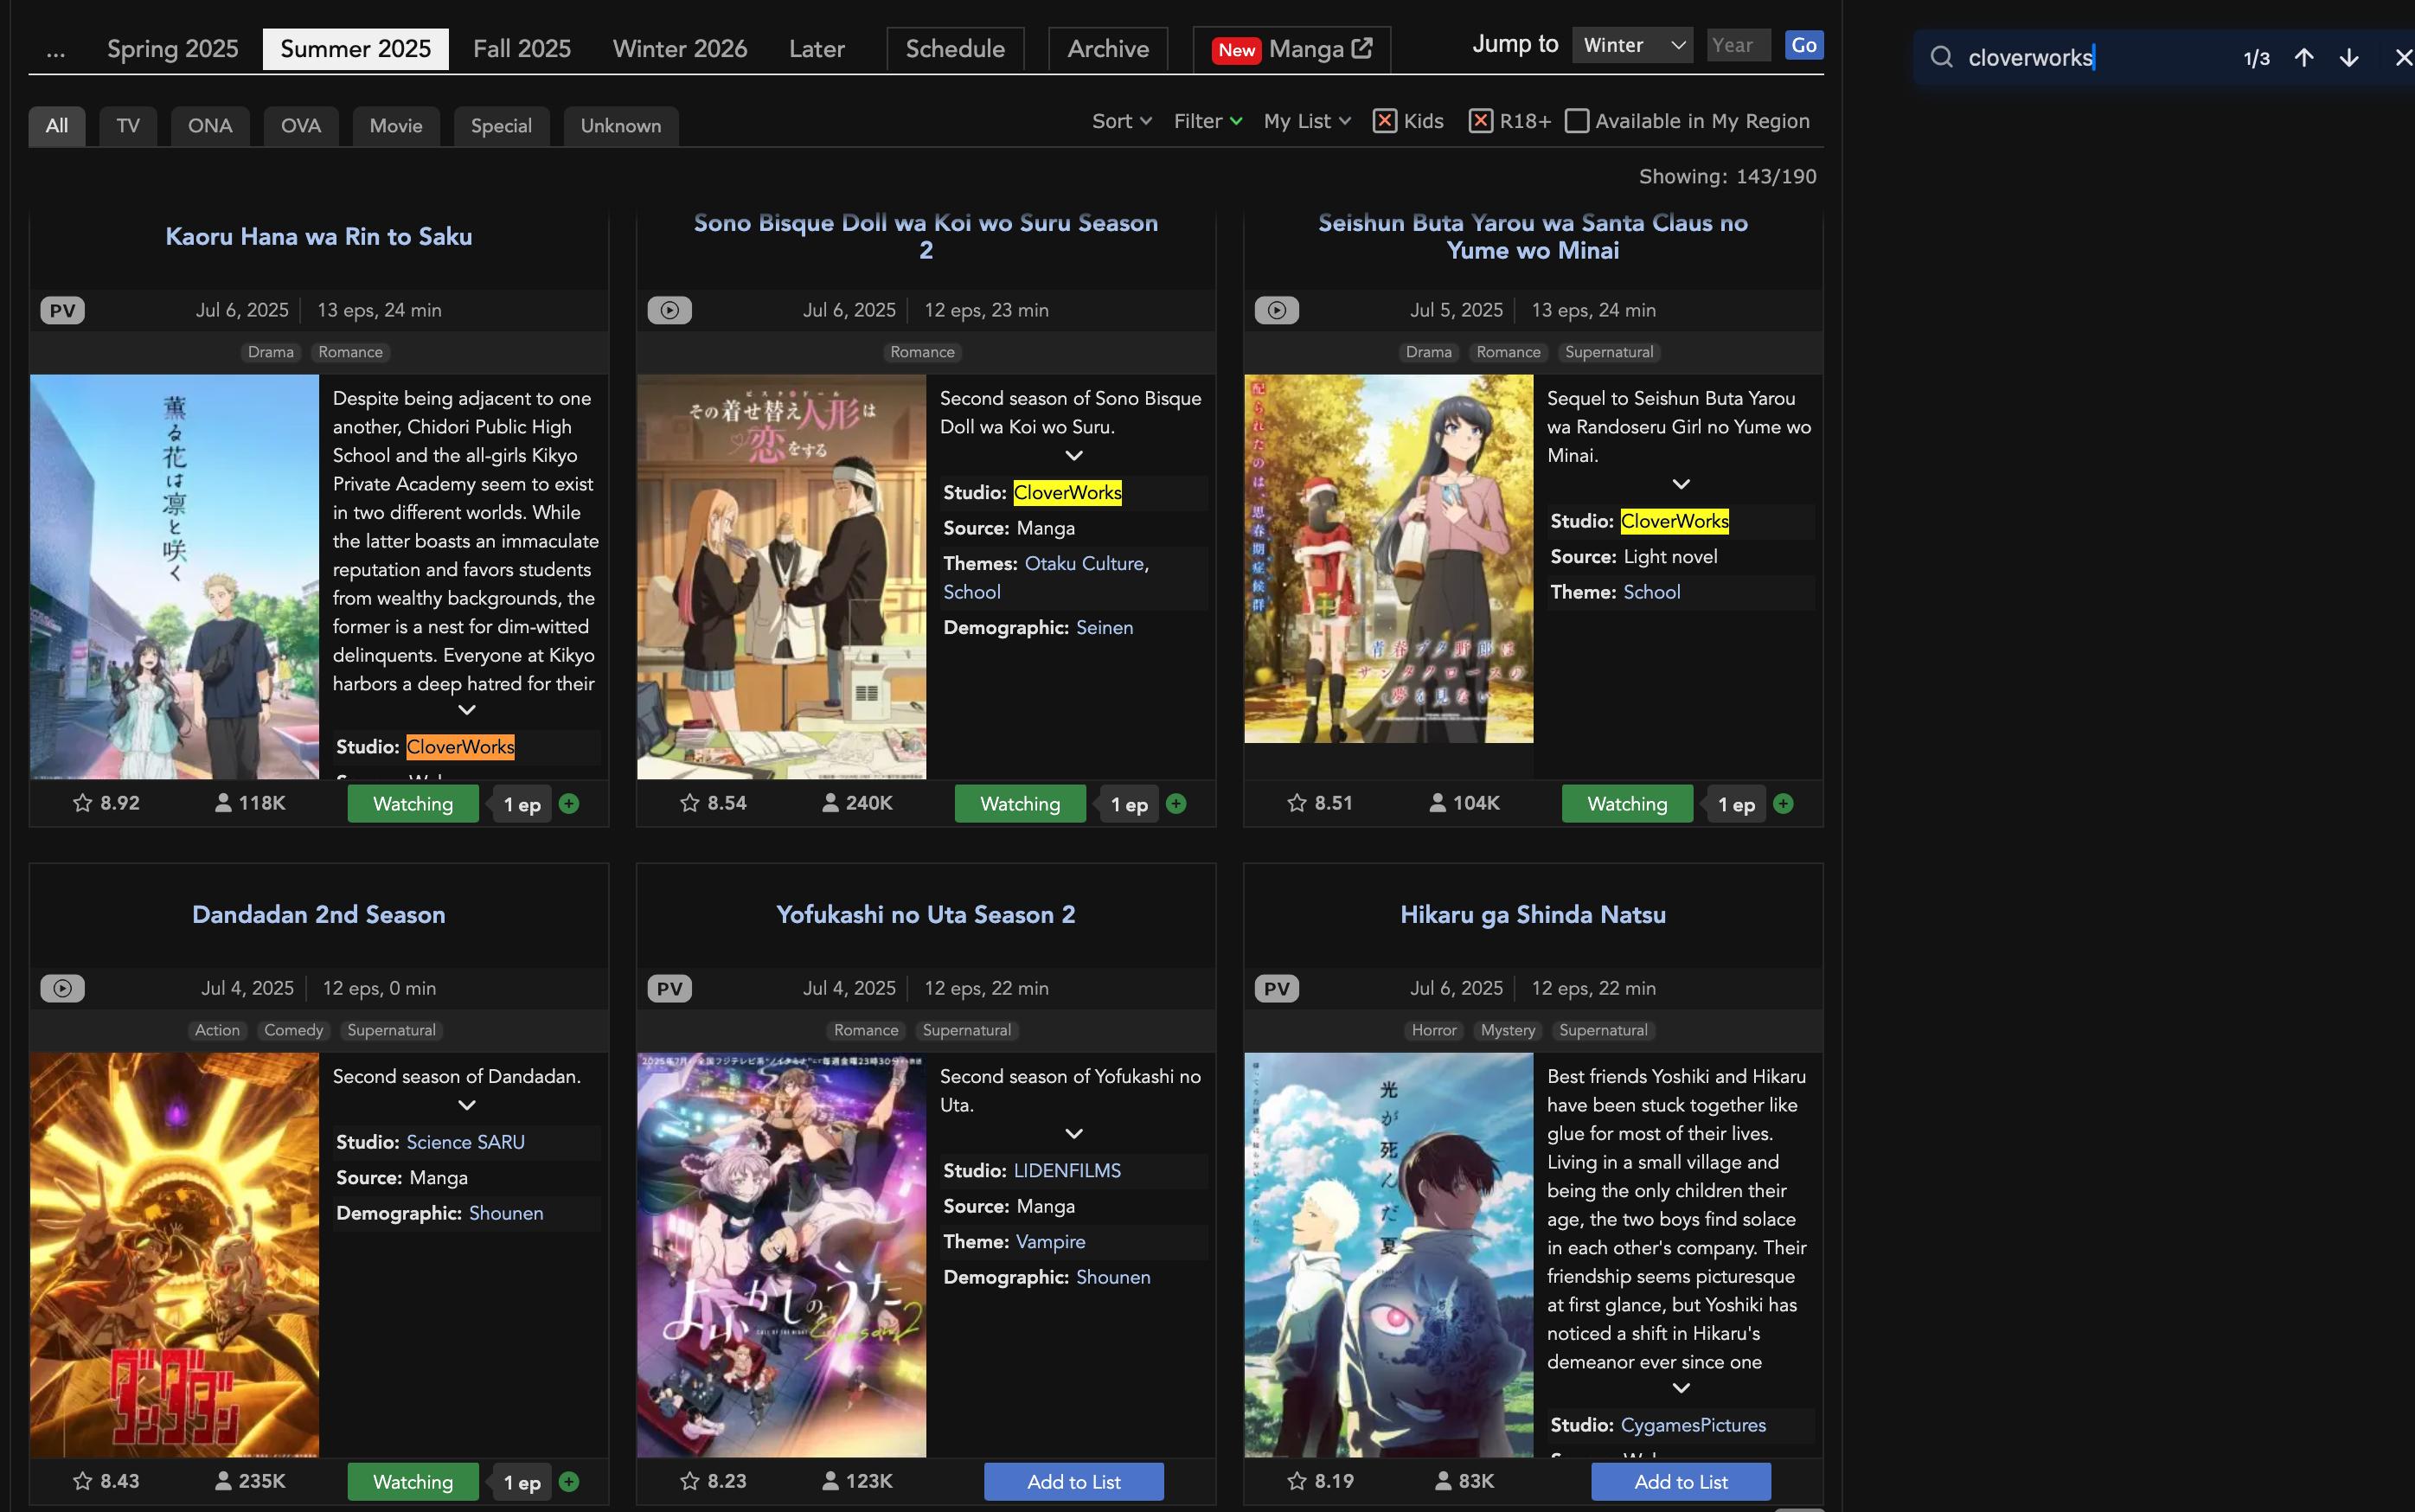Switch to the Fall 2025 tab

point(521,48)
